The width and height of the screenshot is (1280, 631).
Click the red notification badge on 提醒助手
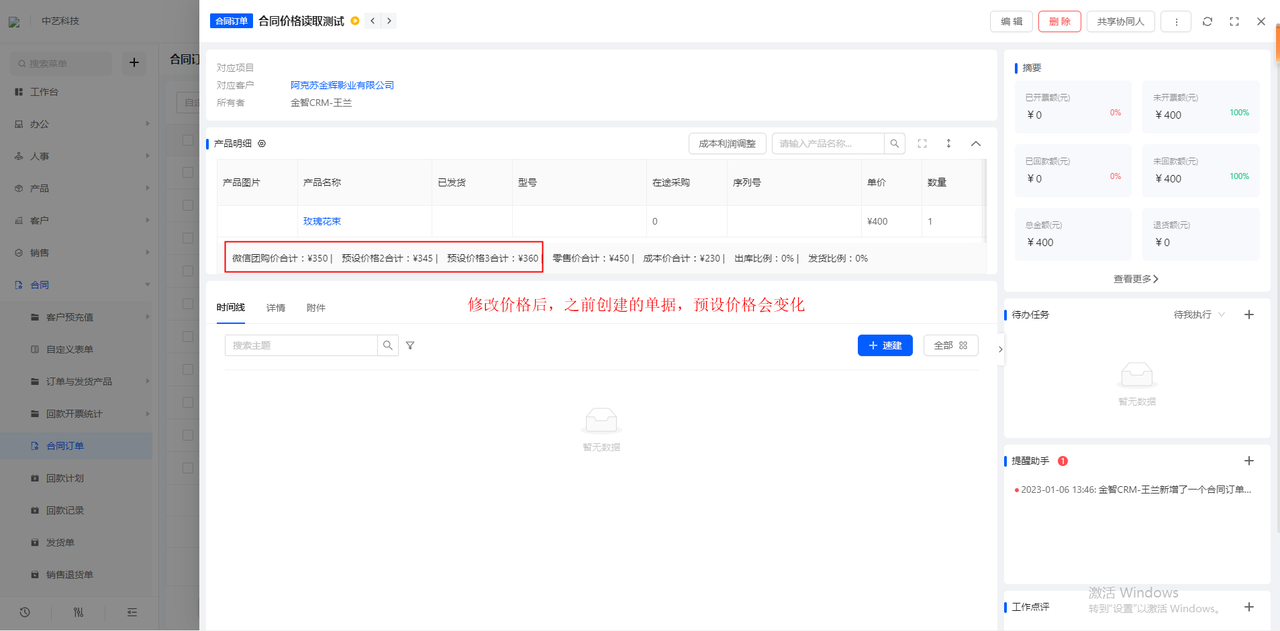1063,461
